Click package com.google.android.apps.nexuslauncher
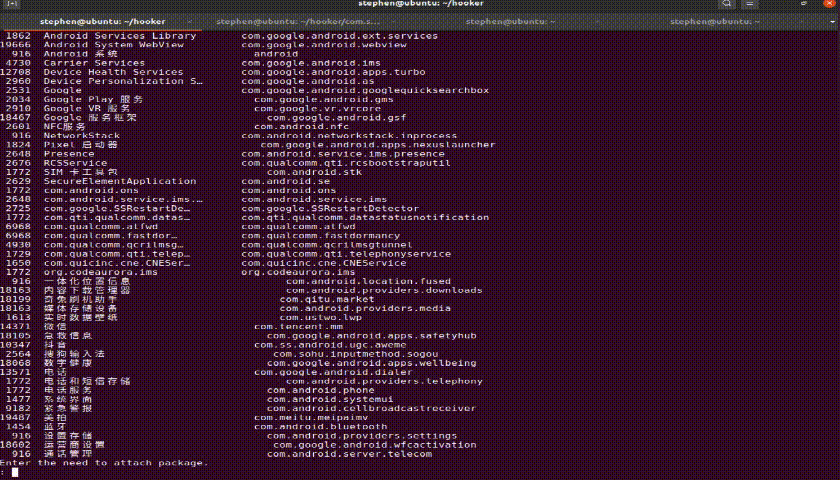The image size is (840, 480). [378, 145]
